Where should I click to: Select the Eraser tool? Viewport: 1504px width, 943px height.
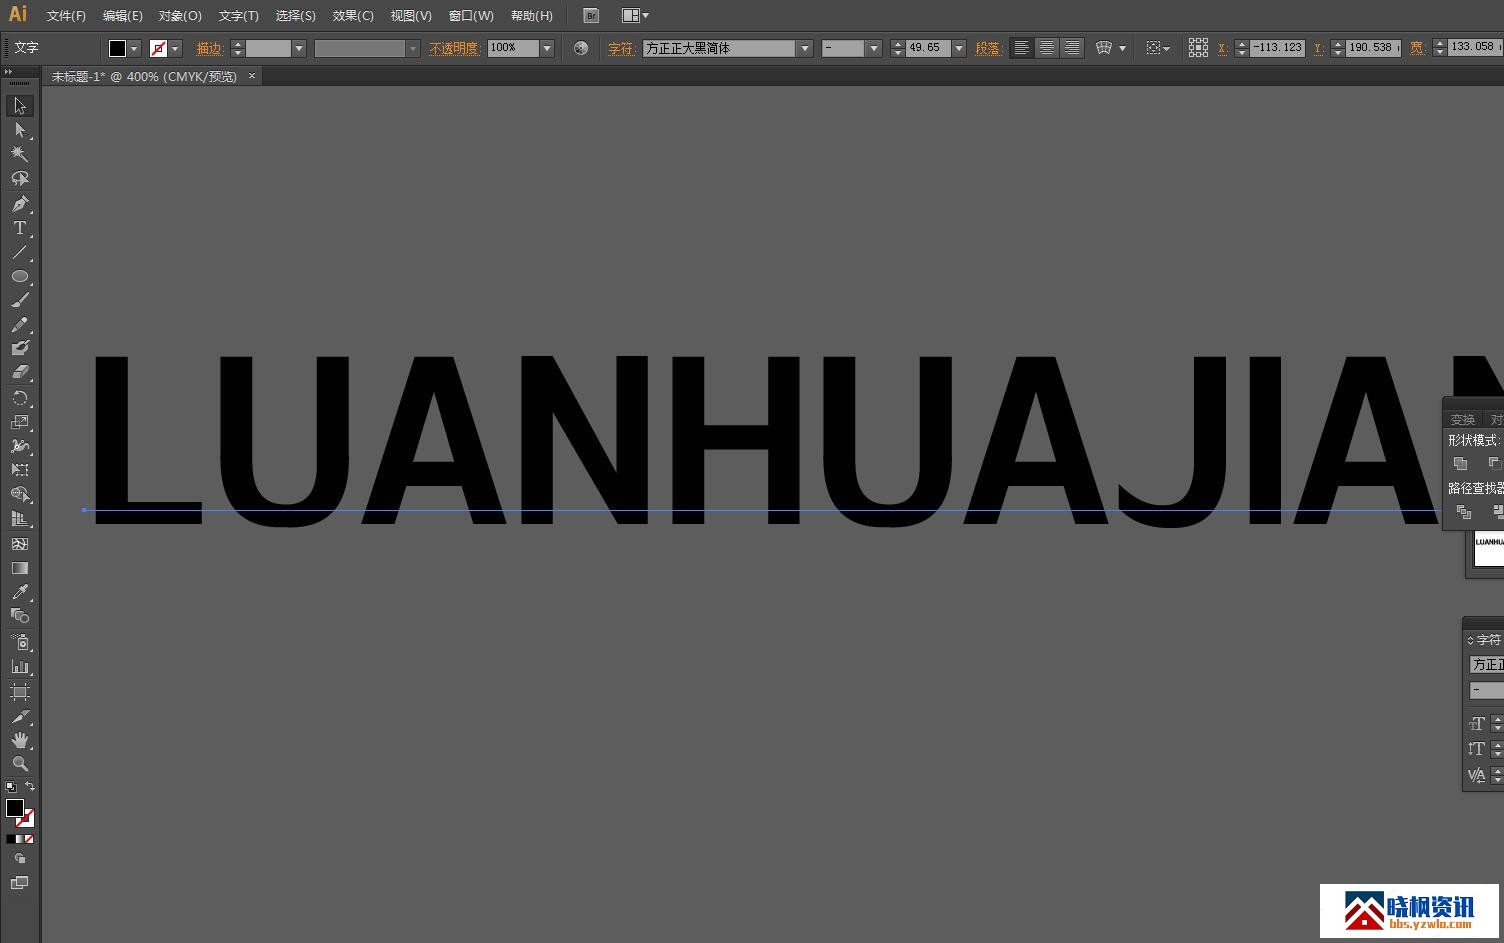19,372
